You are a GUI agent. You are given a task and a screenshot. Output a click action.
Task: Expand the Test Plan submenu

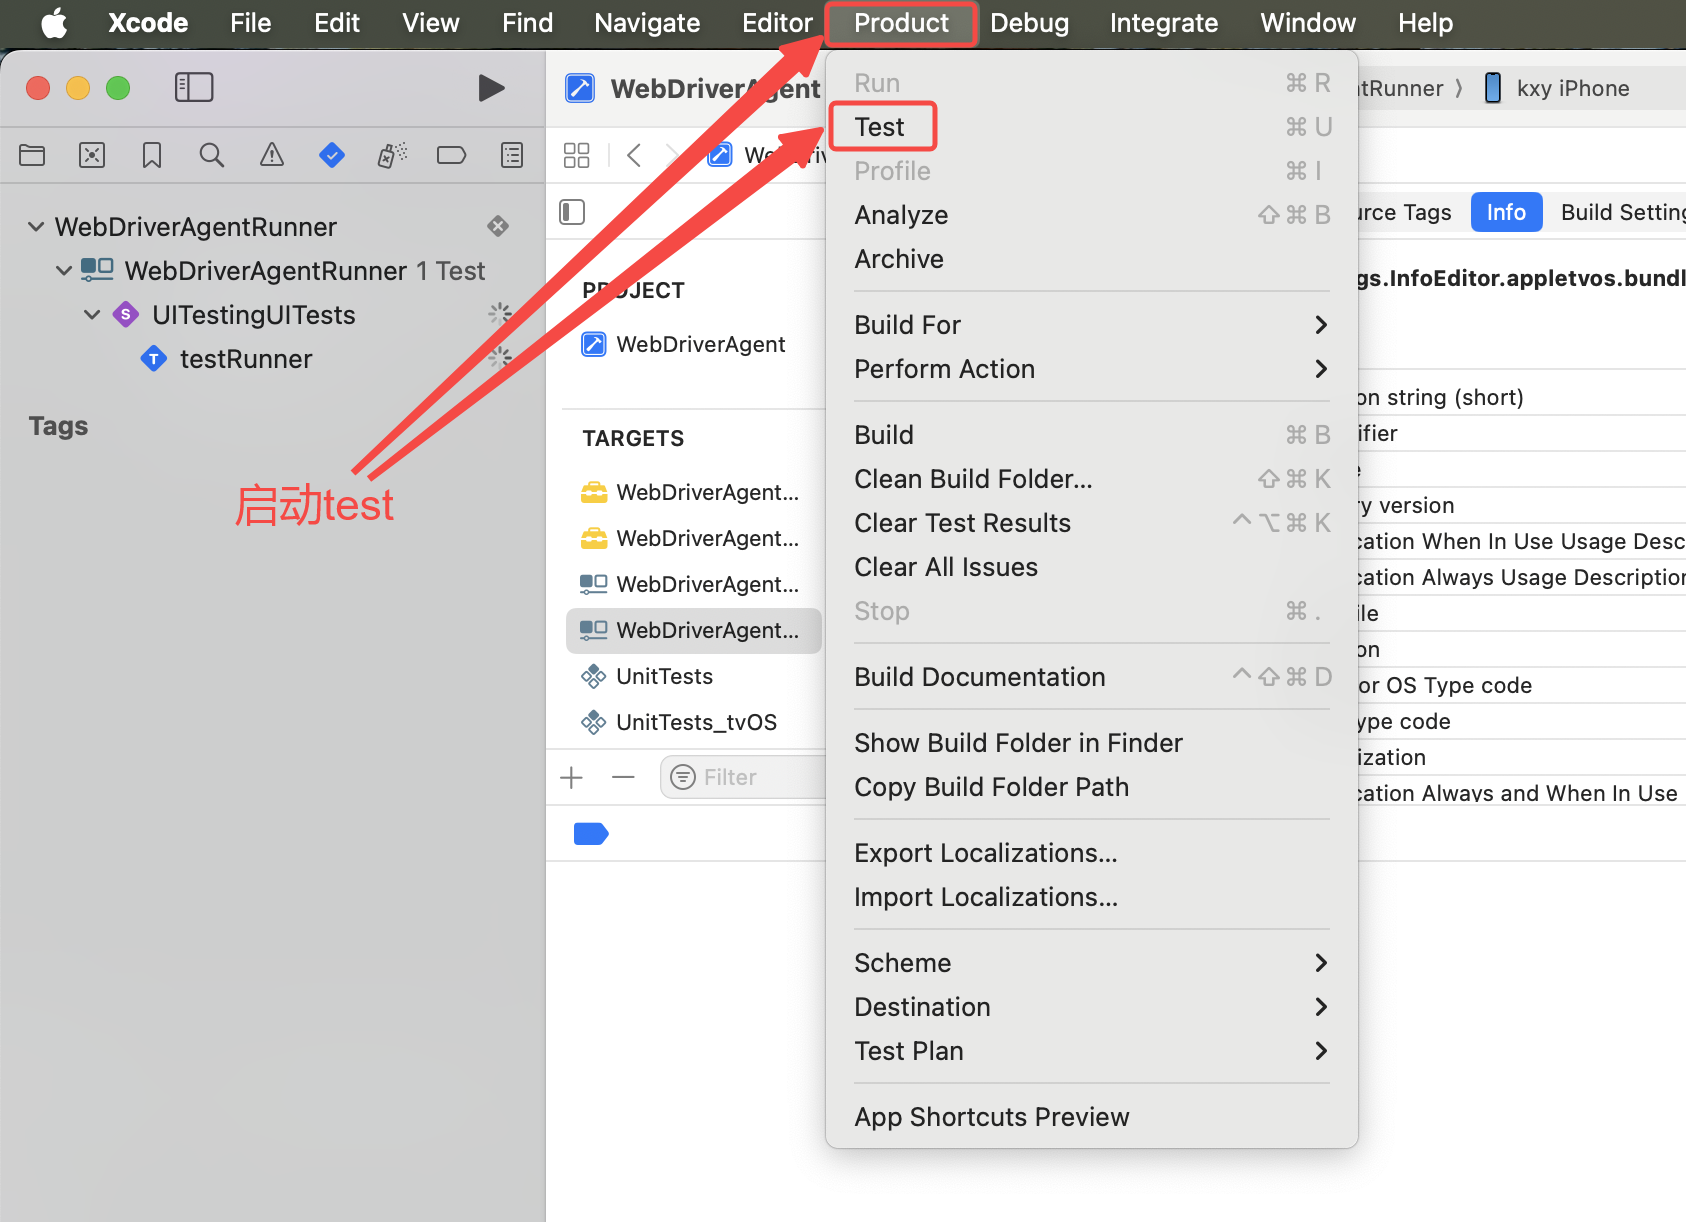tap(1092, 1051)
